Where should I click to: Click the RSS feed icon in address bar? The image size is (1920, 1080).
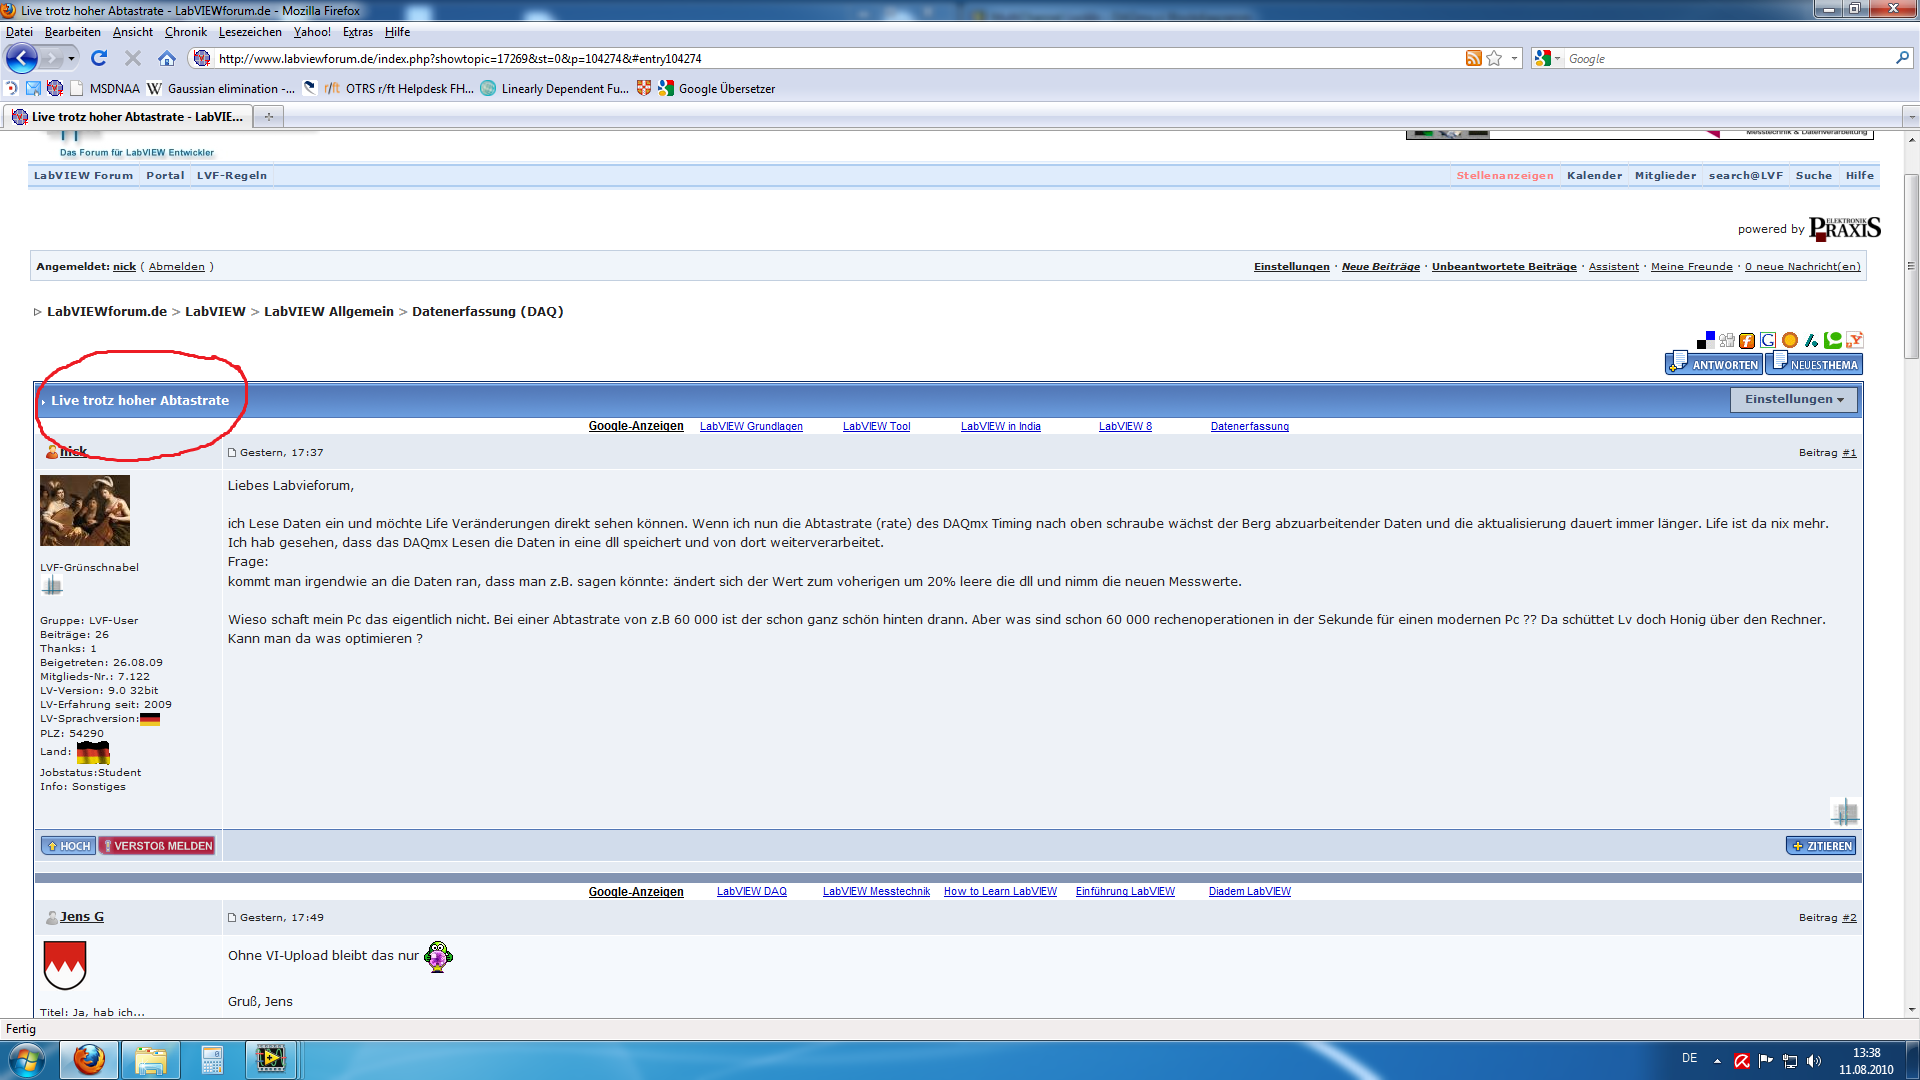(x=1473, y=58)
